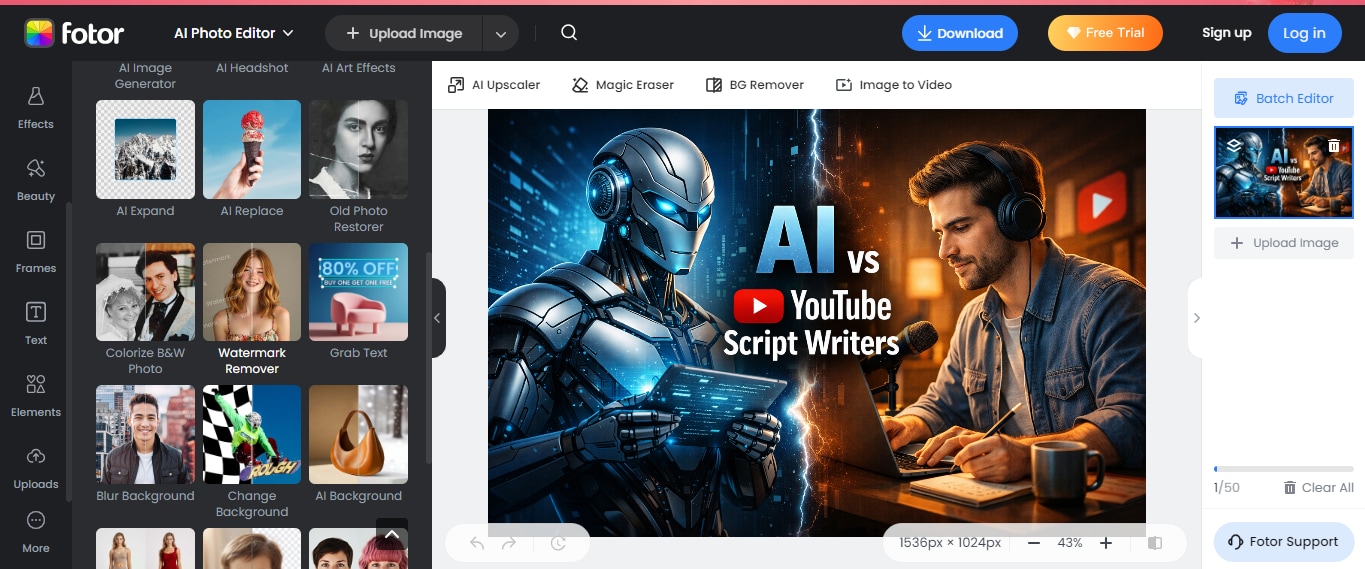Toggle the compare original icon
Viewport: 1365px width, 569px height.
pyautogui.click(x=1155, y=543)
